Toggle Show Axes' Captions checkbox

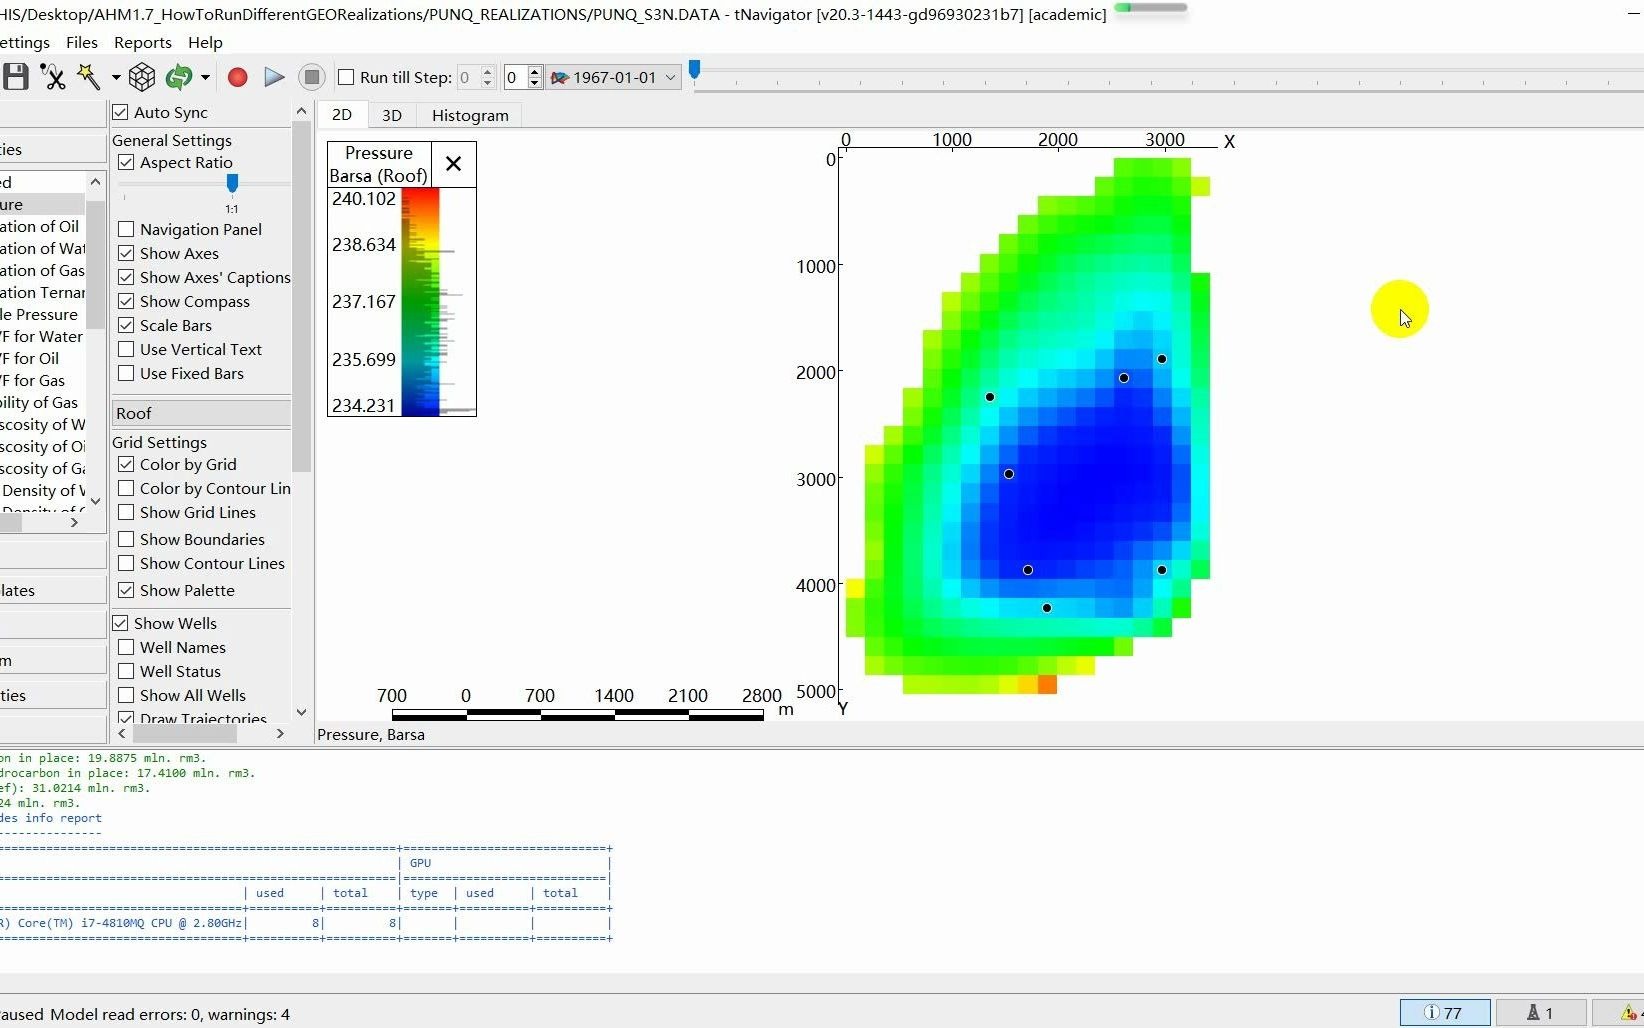(126, 277)
